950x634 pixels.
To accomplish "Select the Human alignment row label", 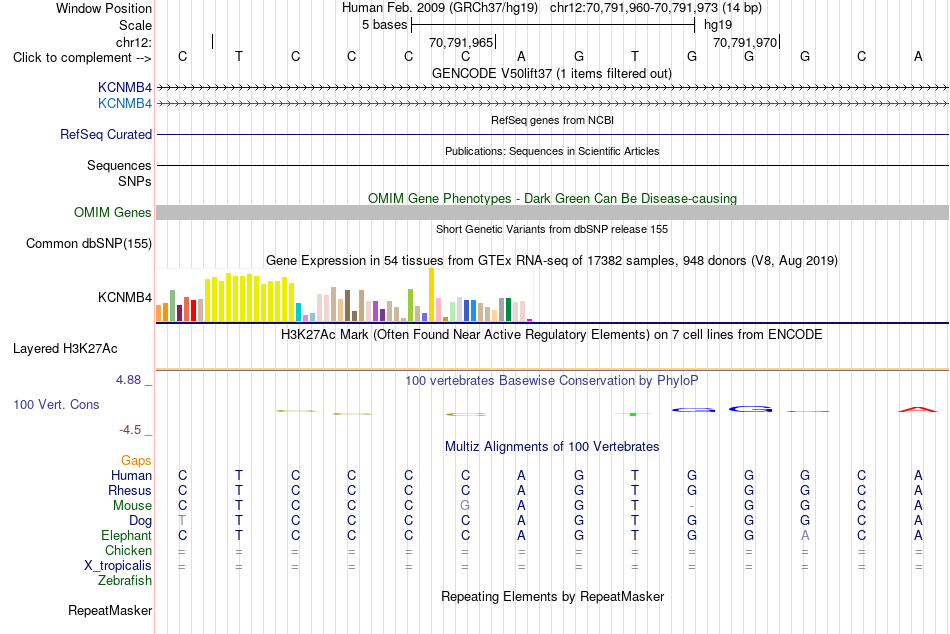I will point(131,475).
